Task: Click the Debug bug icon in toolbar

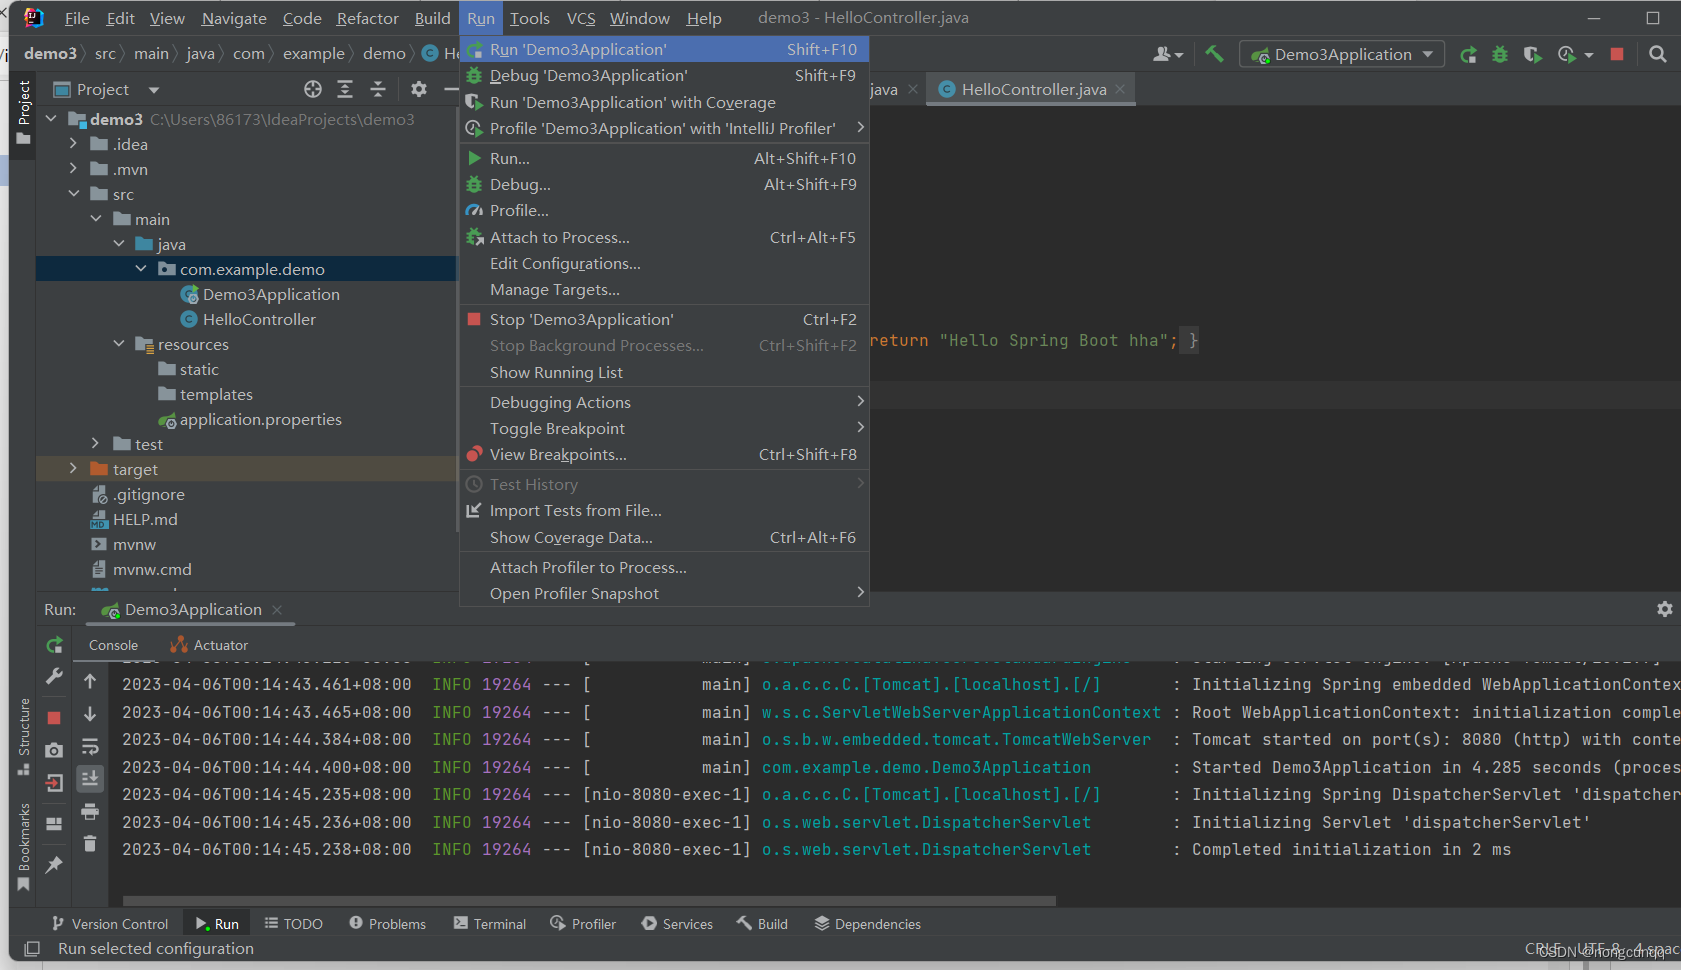Action: point(1500,55)
